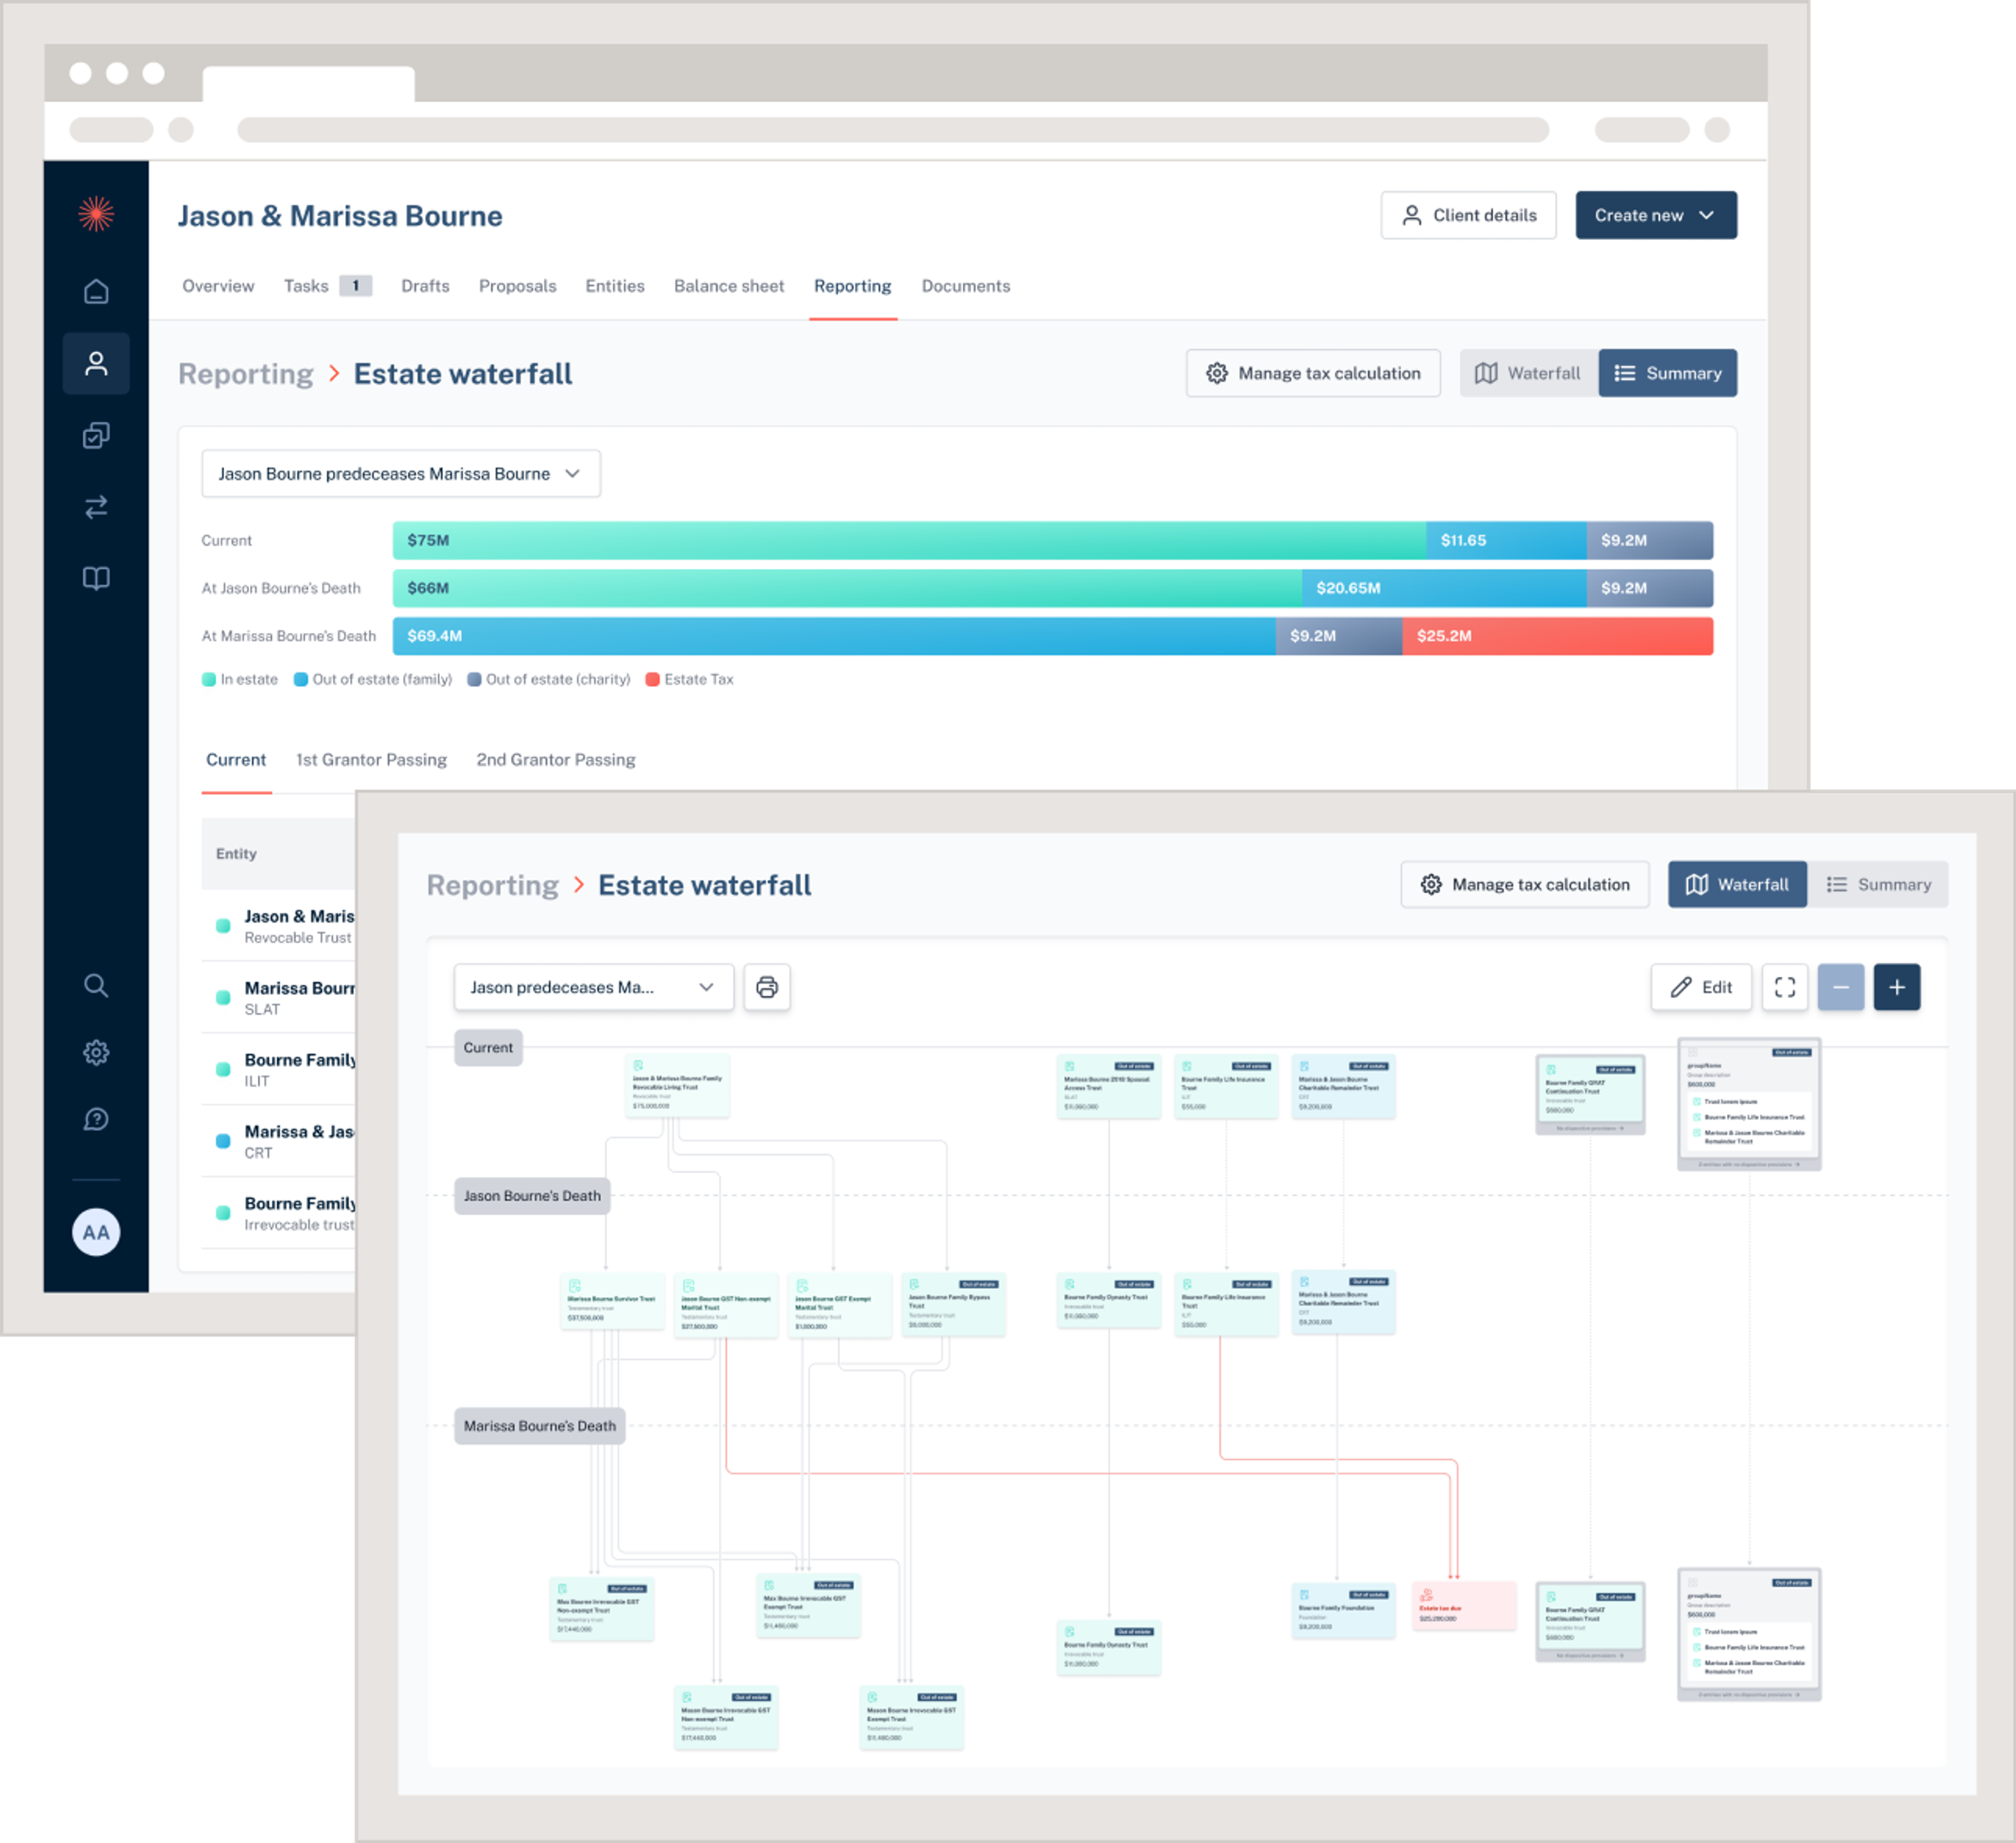Enter fullscreen with expand icon
The width and height of the screenshot is (2016, 1843).
(1784, 987)
